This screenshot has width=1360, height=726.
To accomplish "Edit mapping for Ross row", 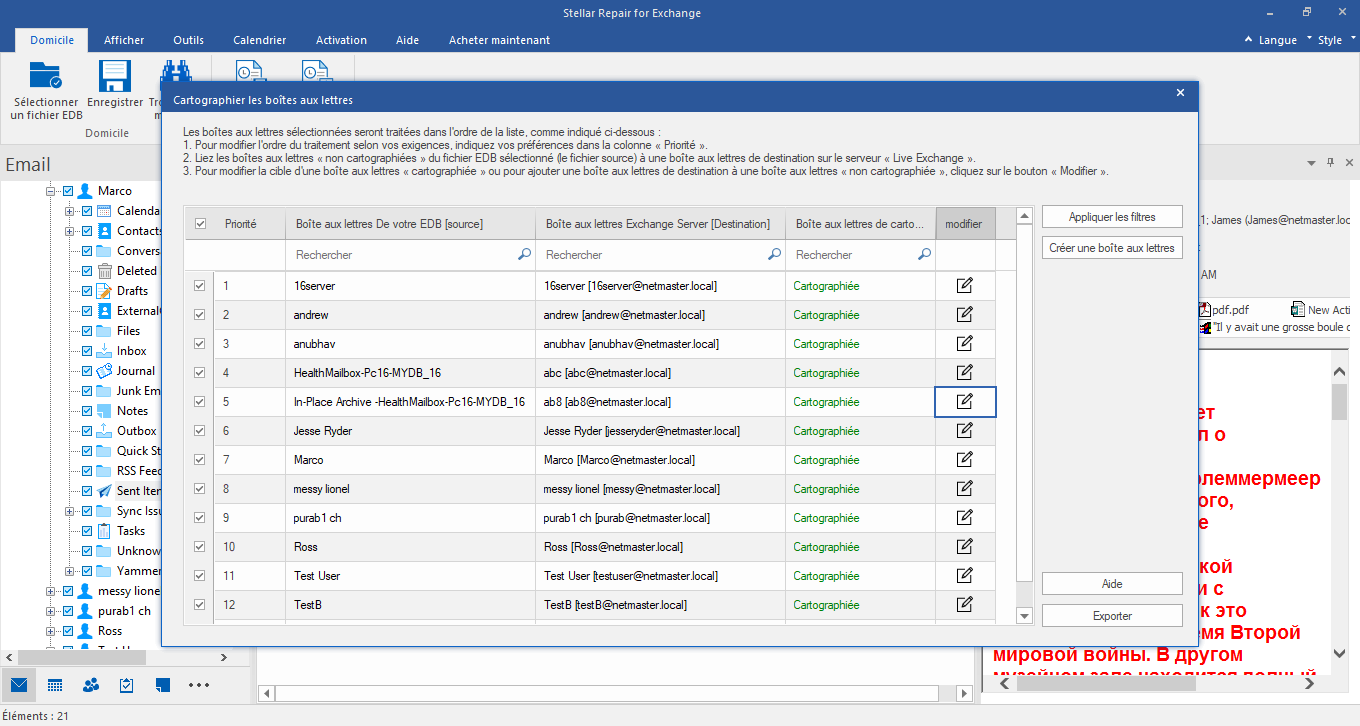I will [x=965, y=547].
